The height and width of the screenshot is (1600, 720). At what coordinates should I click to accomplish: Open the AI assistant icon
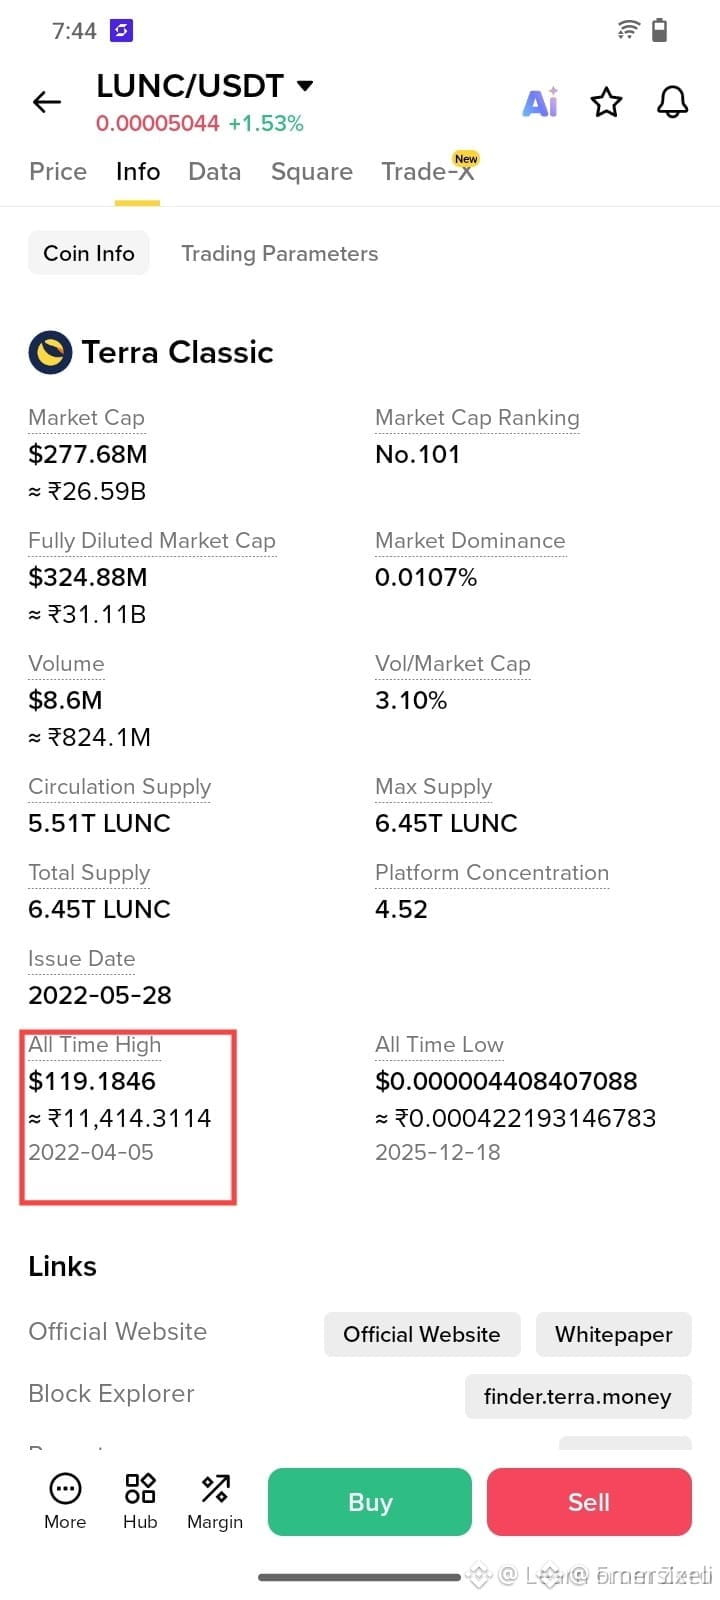coord(540,102)
